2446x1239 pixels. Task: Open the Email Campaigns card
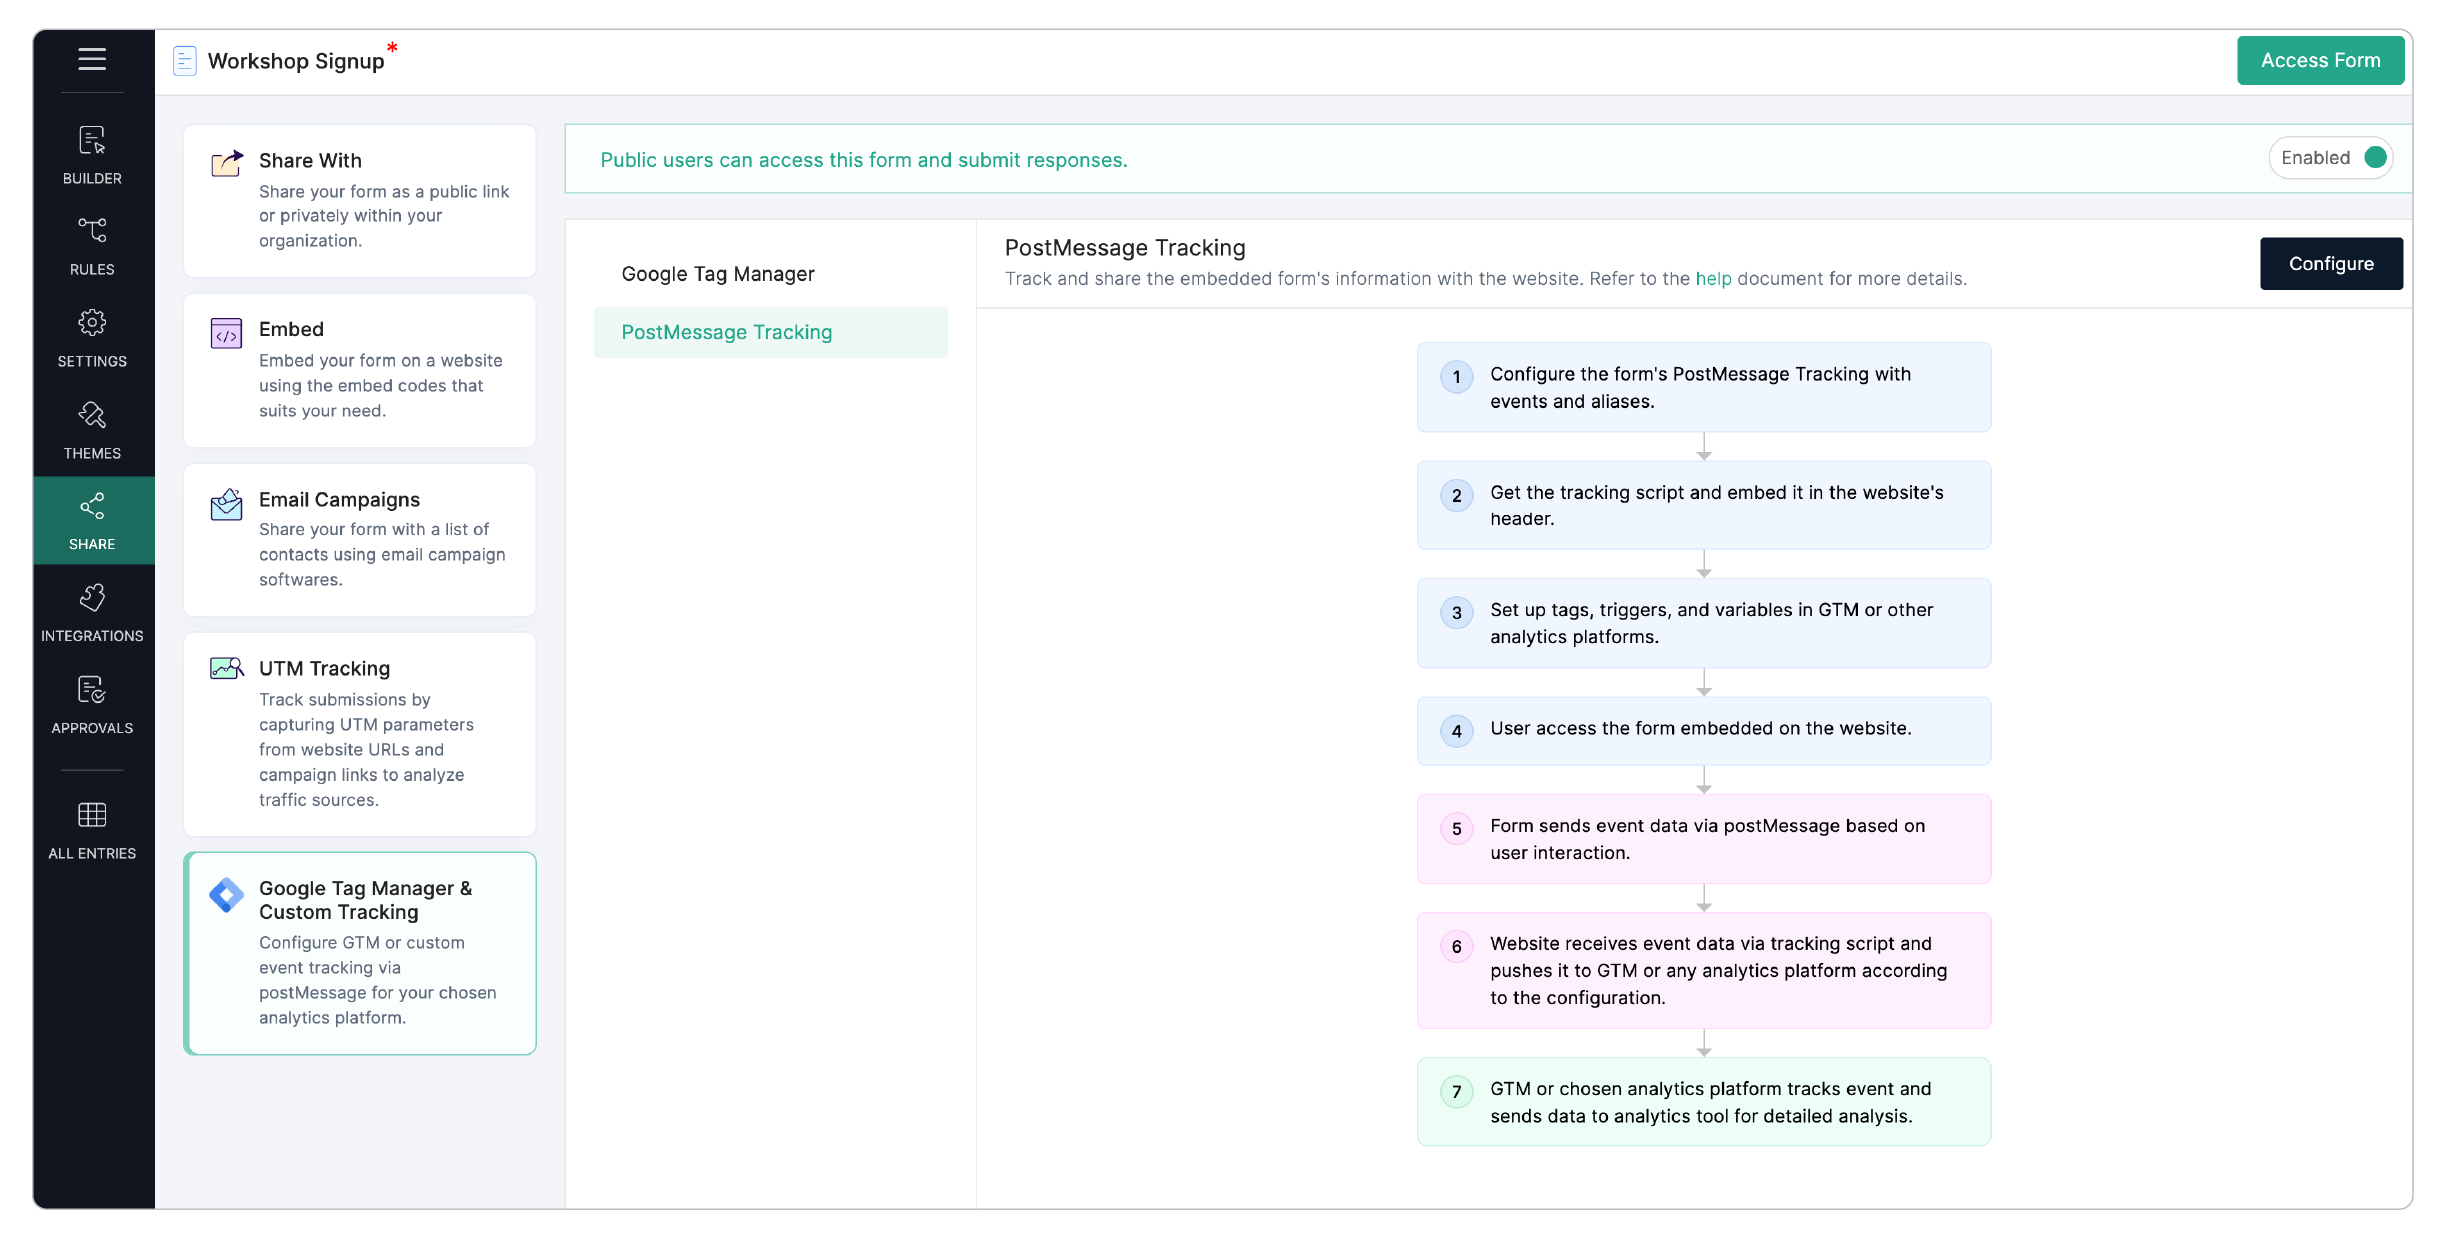[x=360, y=539]
